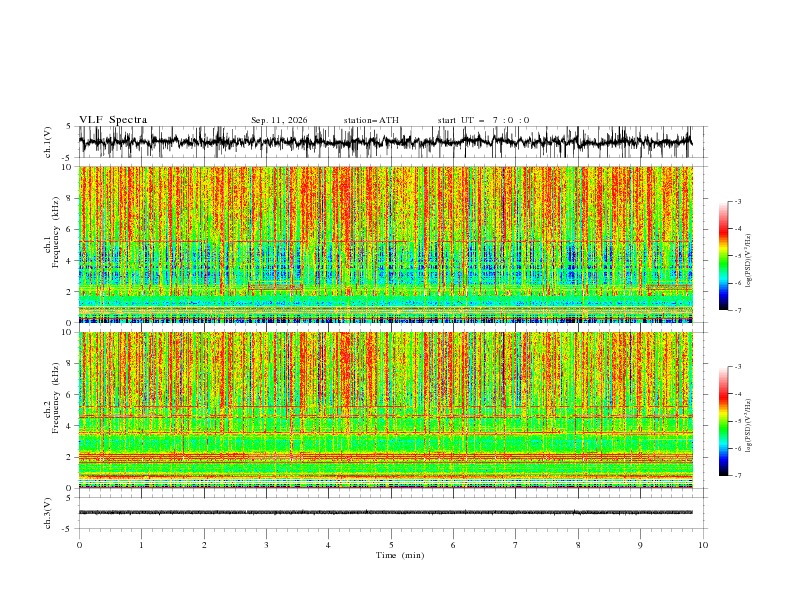Click the VLF Spectra title text
Viewport: 792px width, 612px height.
pos(113,120)
